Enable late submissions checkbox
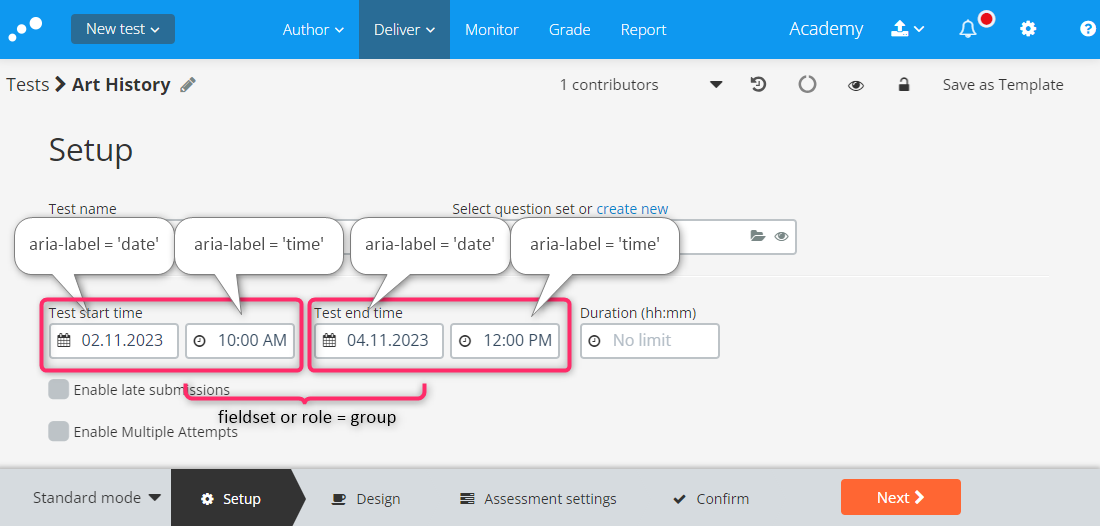Screen dimensions: 1100x526 [58, 389]
